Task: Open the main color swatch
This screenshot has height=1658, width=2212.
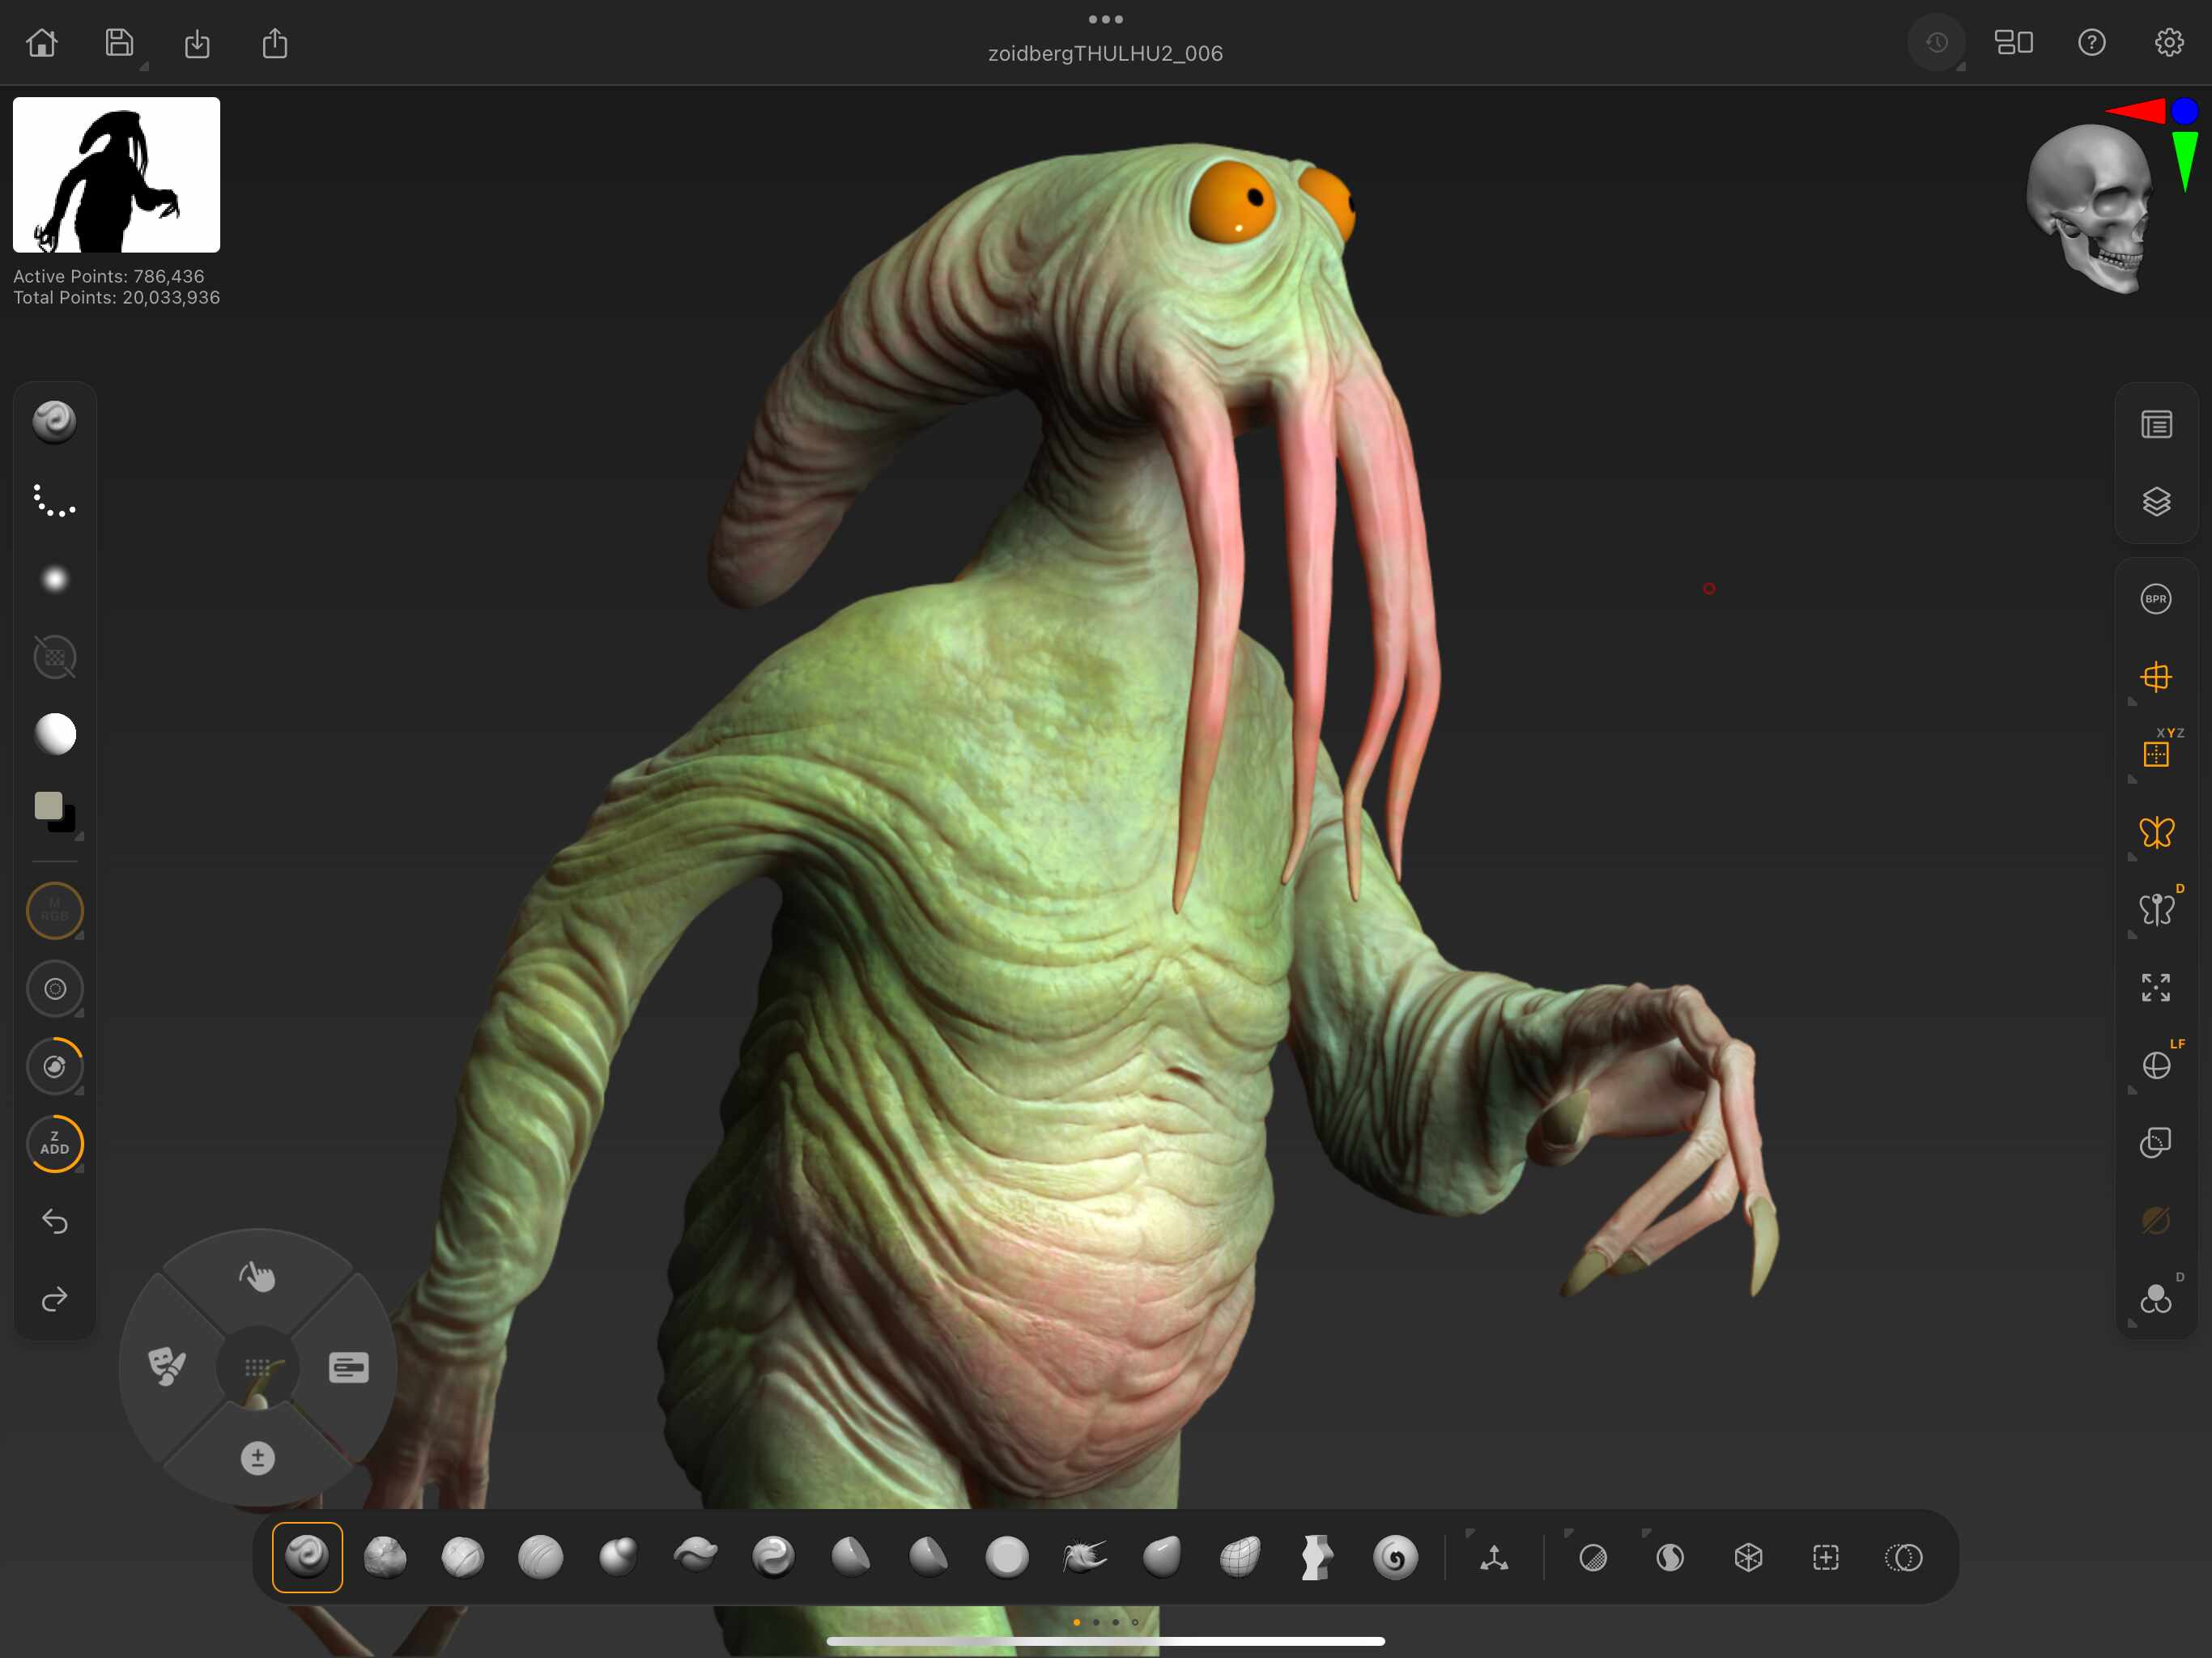Action: click(x=48, y=806)
